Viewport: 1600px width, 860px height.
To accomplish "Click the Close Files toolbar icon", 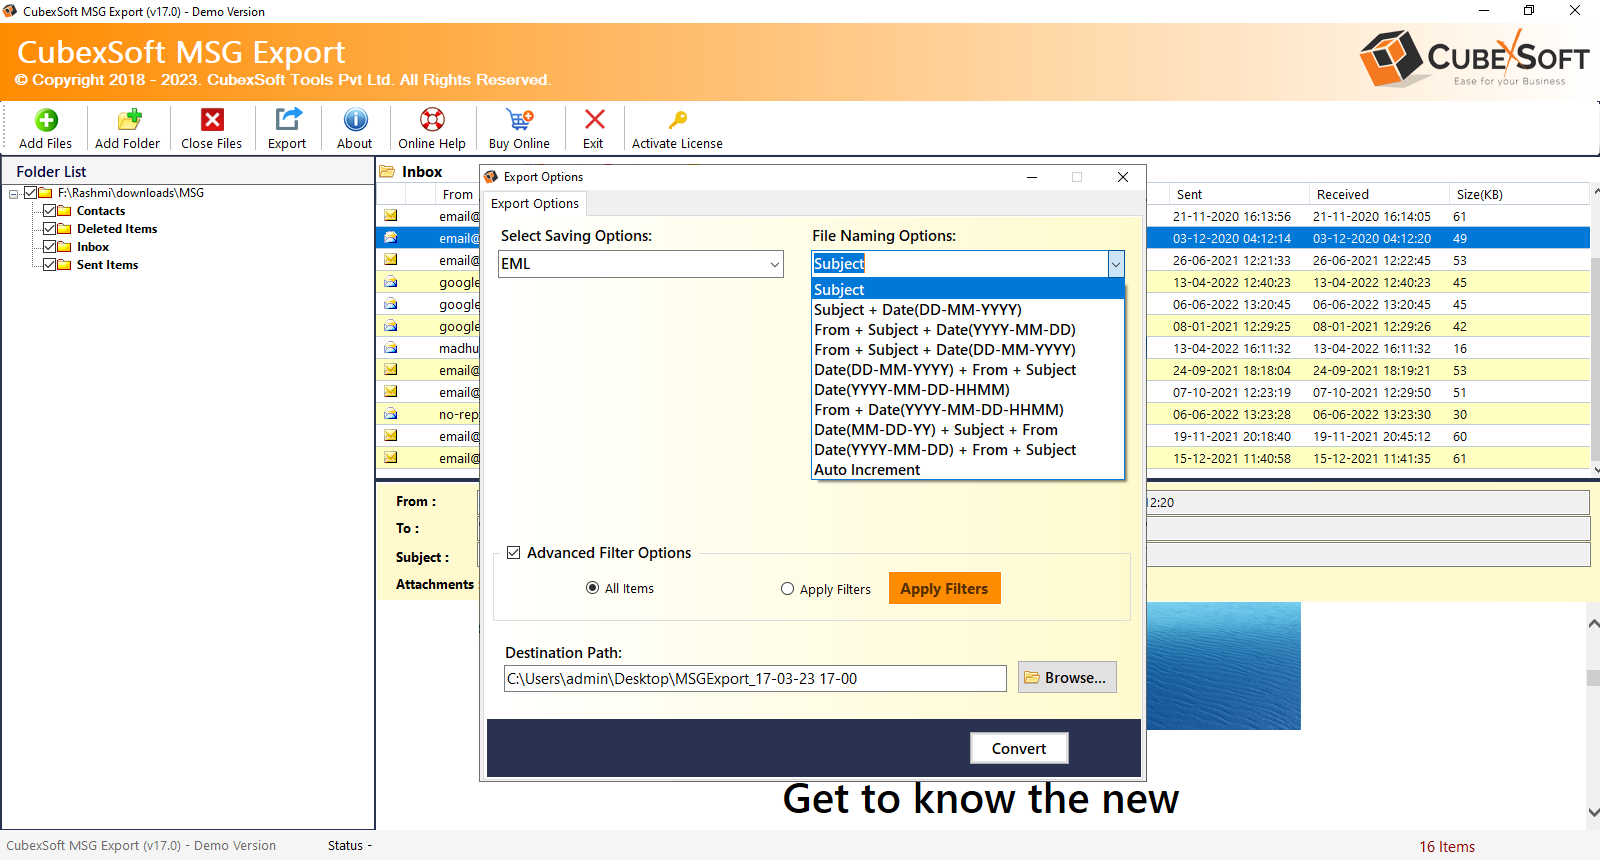I will click(x=212, y=120).
